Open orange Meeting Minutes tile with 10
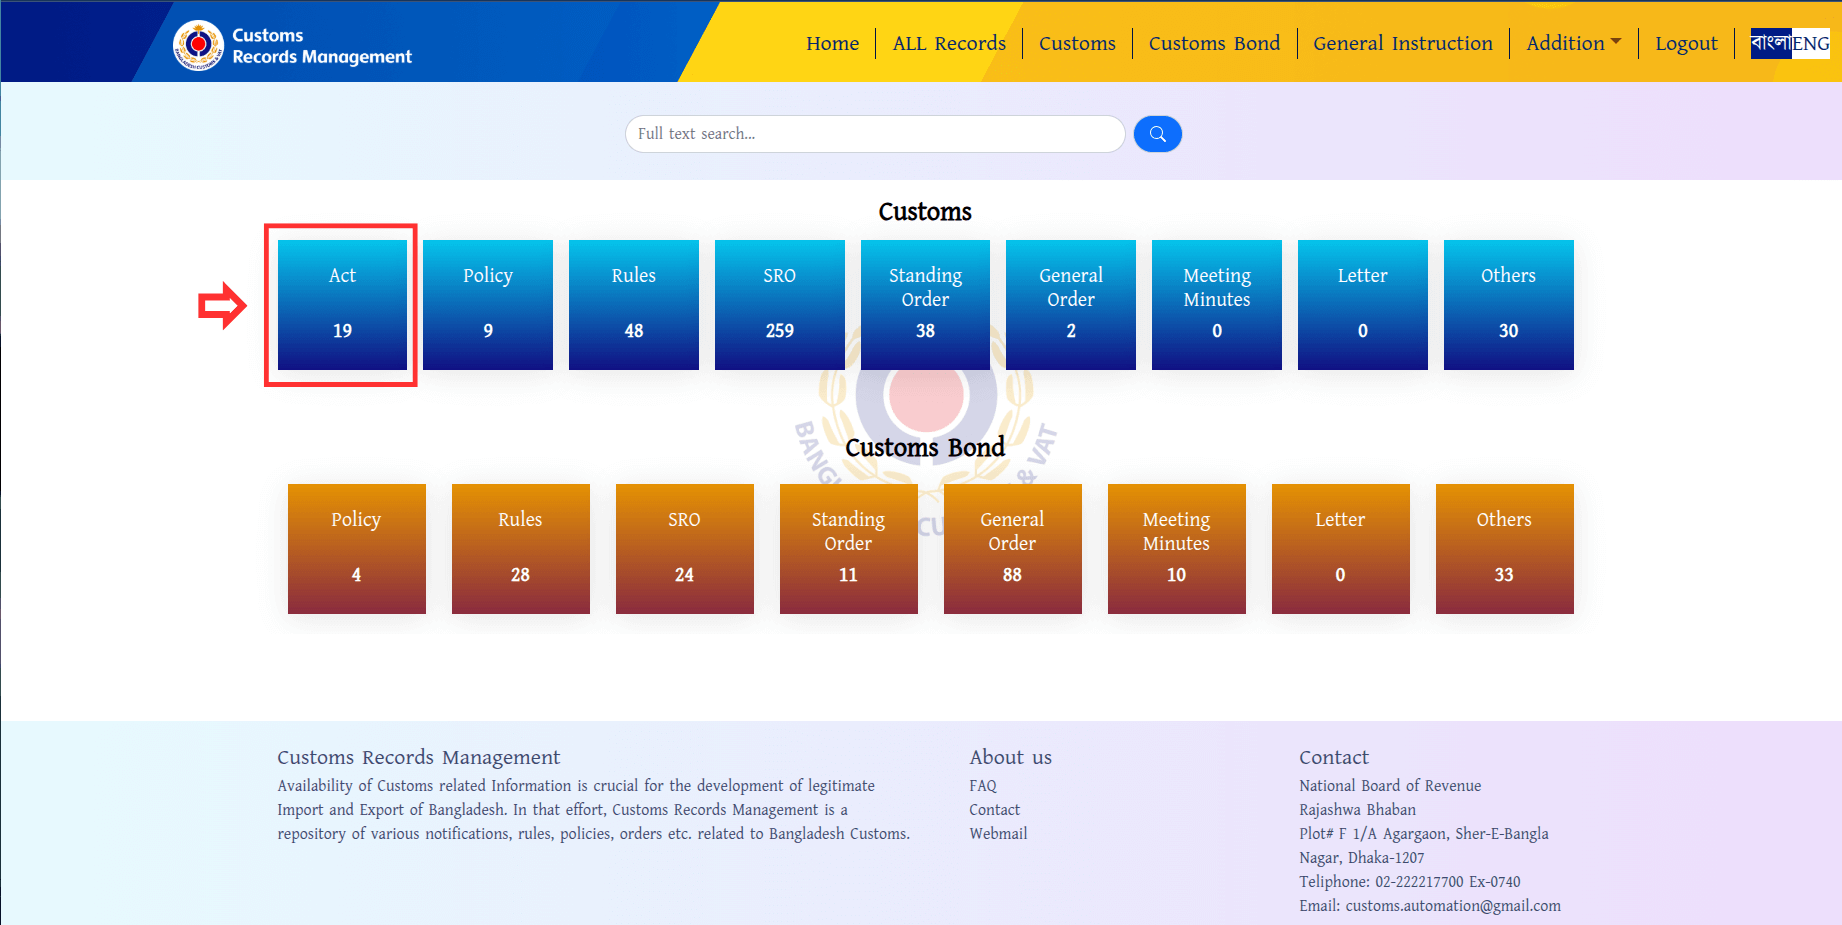 [1177, 549]
